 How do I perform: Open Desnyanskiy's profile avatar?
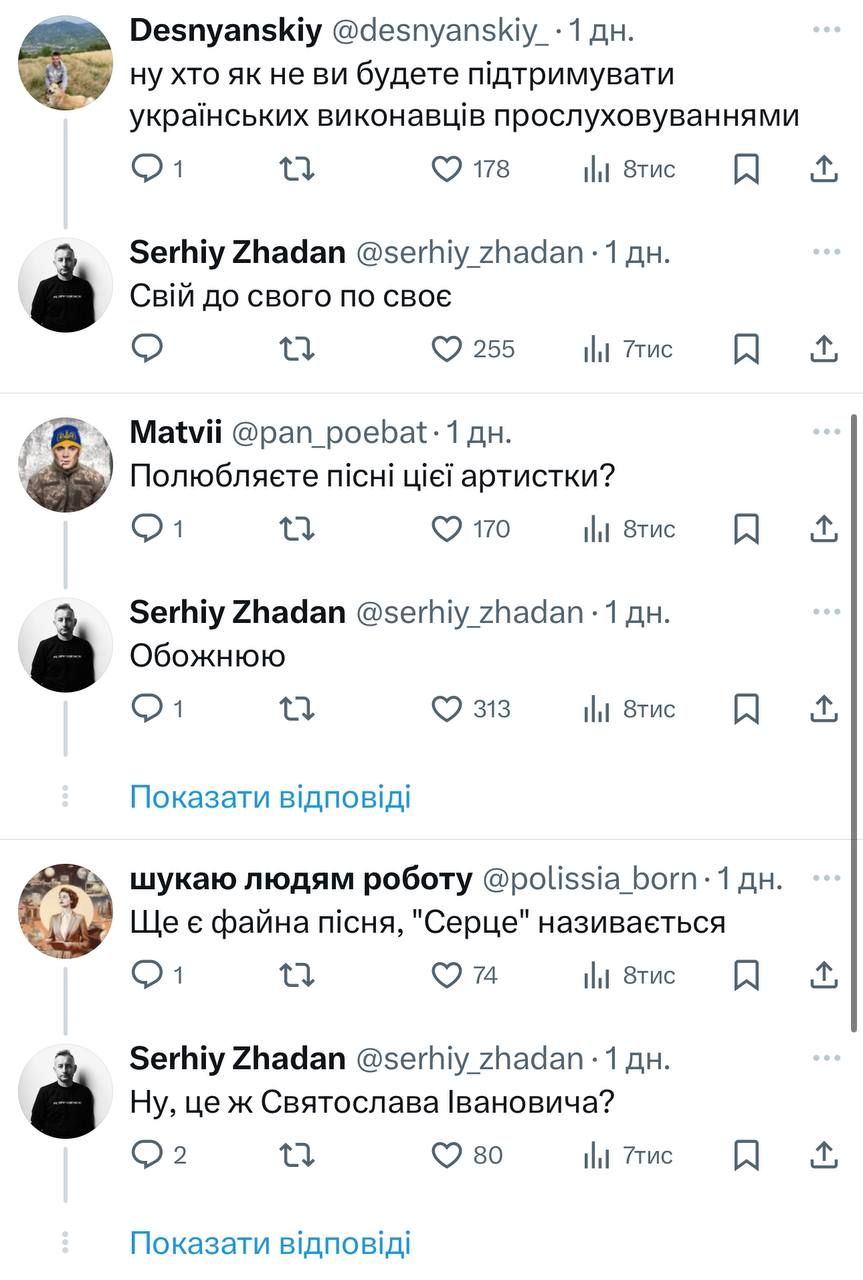(x=66, y=63)
